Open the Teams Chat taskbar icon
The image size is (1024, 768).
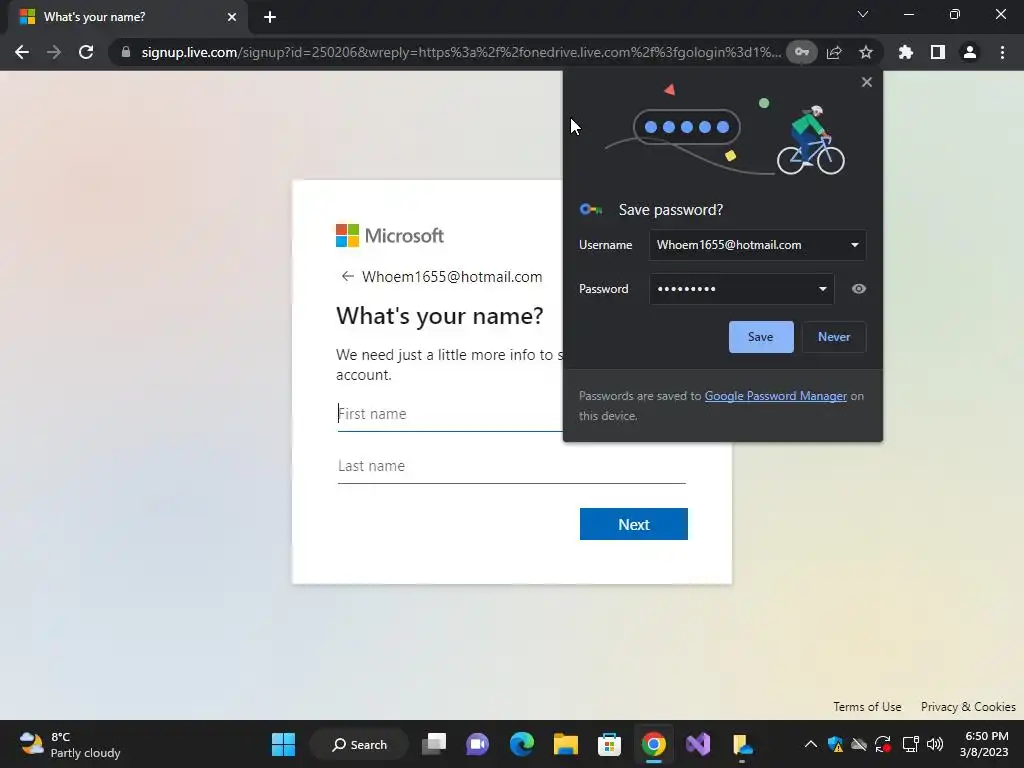click(x=477, y=744)
